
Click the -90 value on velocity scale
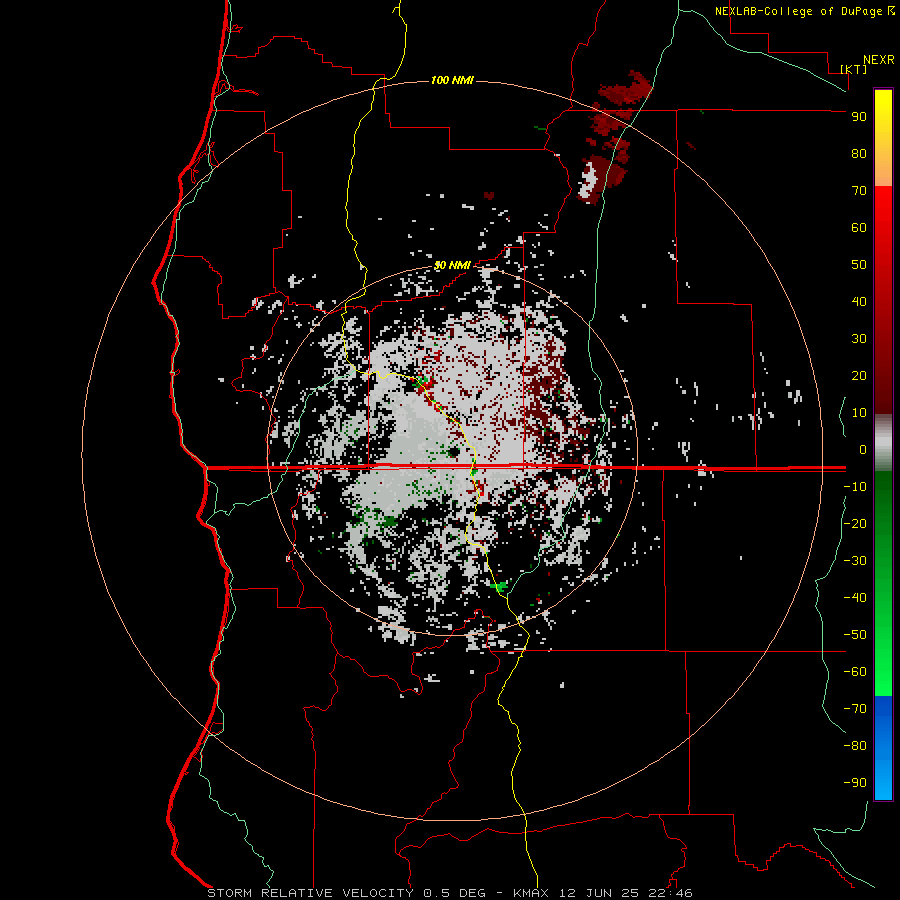(855, 783)
